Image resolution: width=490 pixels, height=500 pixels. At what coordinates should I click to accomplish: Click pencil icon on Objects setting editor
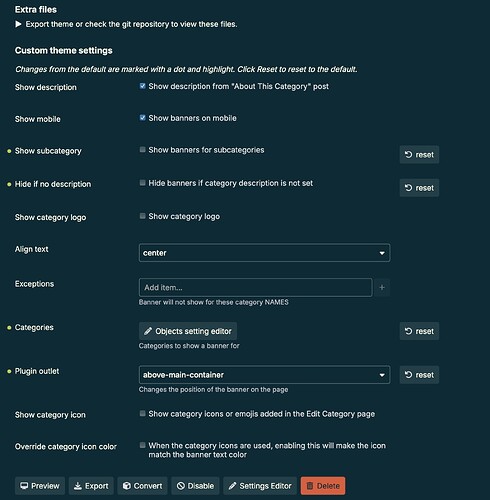coord(148,331)
